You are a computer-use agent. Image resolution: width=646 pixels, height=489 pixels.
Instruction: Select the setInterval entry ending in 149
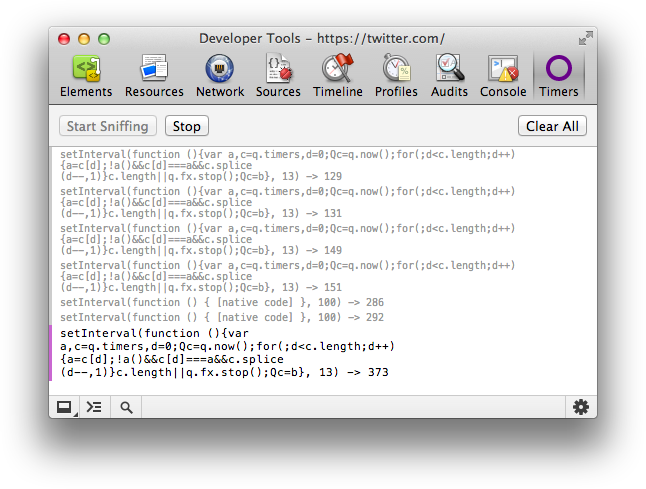[288, 240]
